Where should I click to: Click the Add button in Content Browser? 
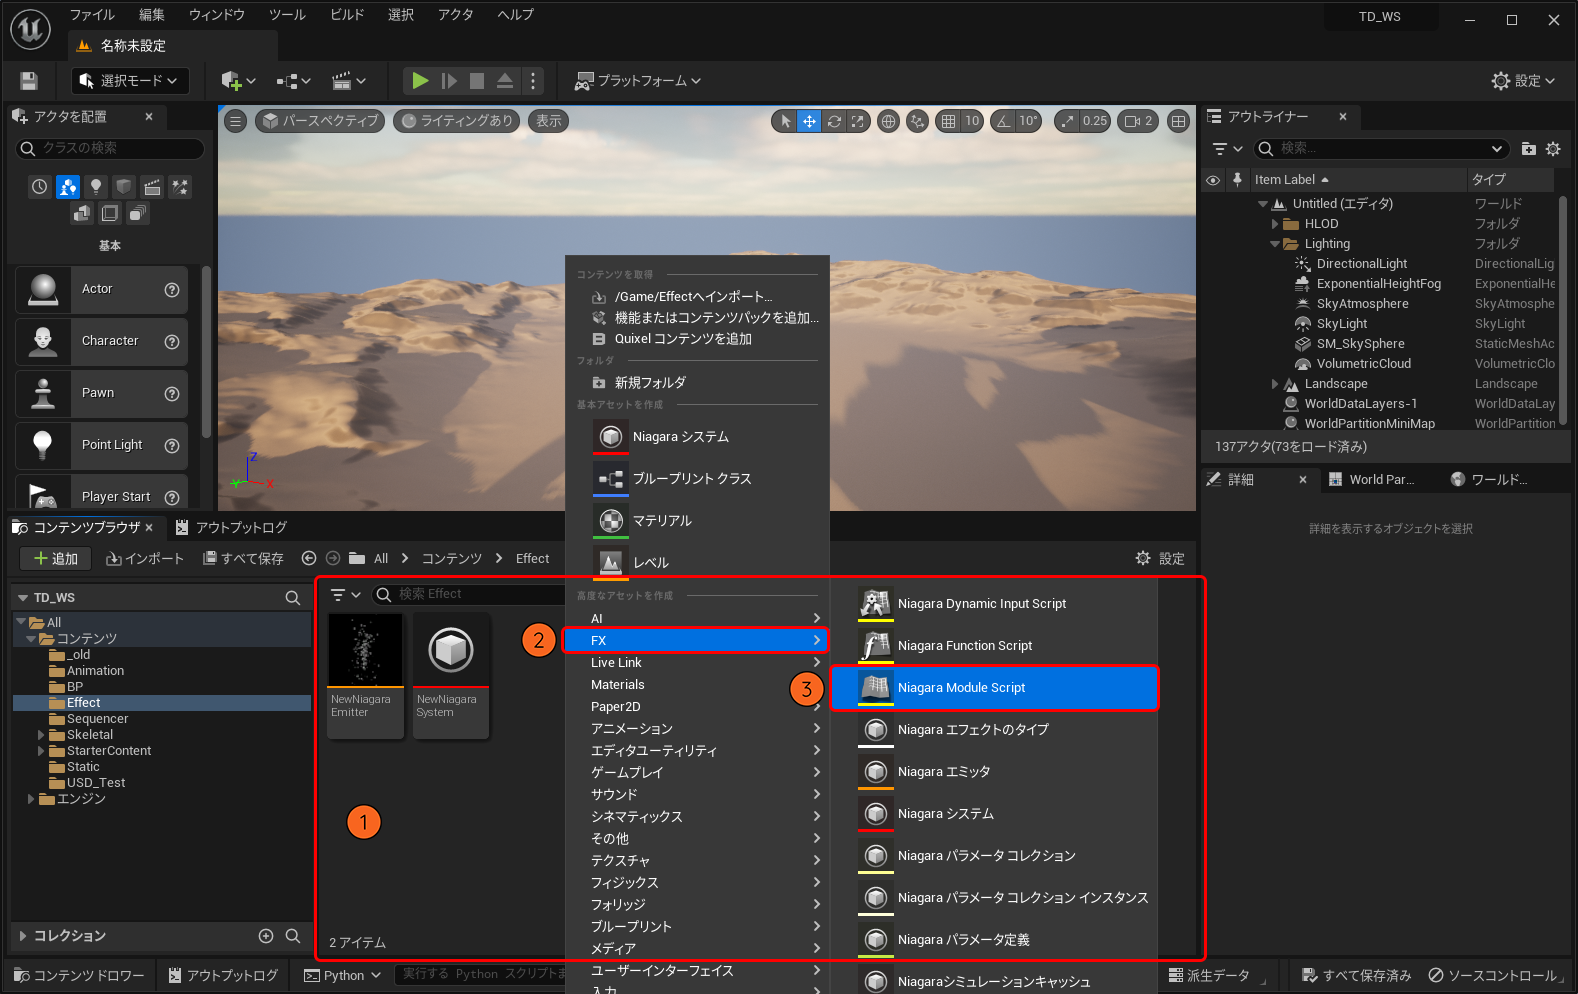(x=55, y=559)
